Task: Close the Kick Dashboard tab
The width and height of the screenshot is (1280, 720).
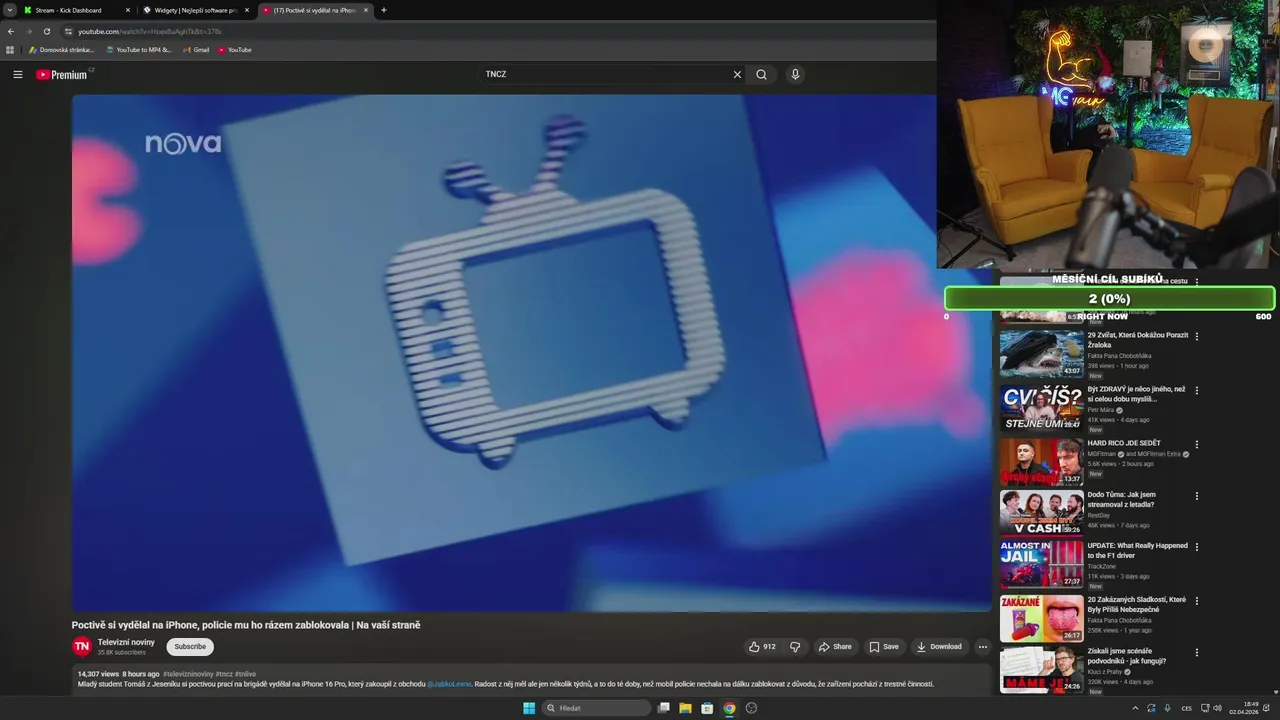Action: [x=128, y=10]
